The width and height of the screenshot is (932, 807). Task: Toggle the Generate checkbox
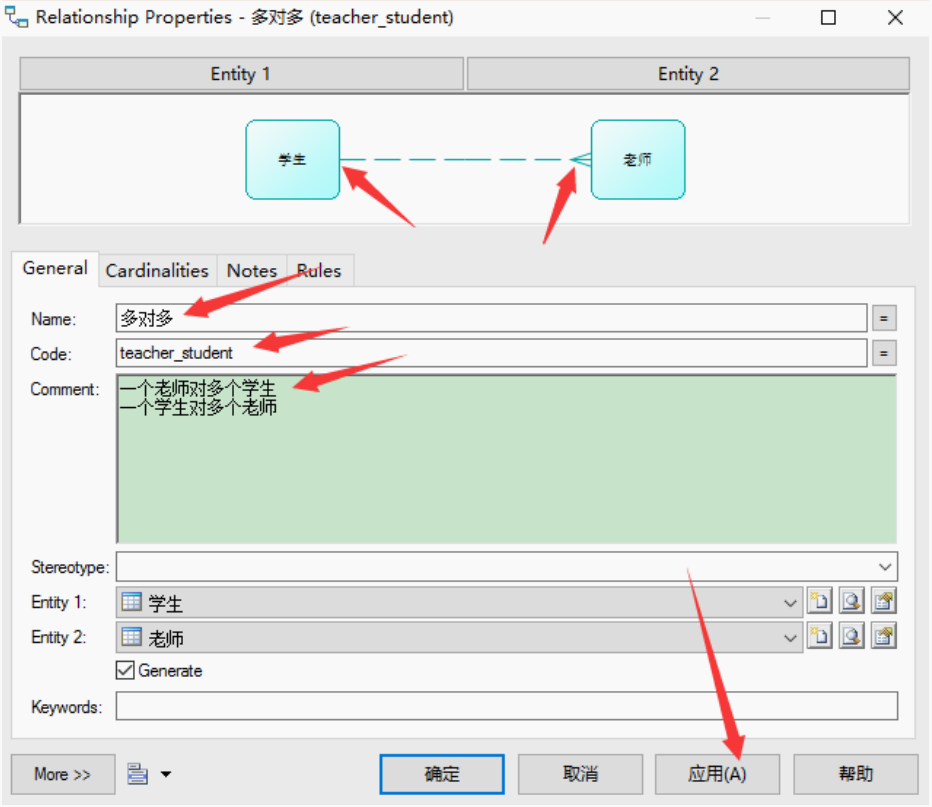pyautogui.click(x=125, y=670)
